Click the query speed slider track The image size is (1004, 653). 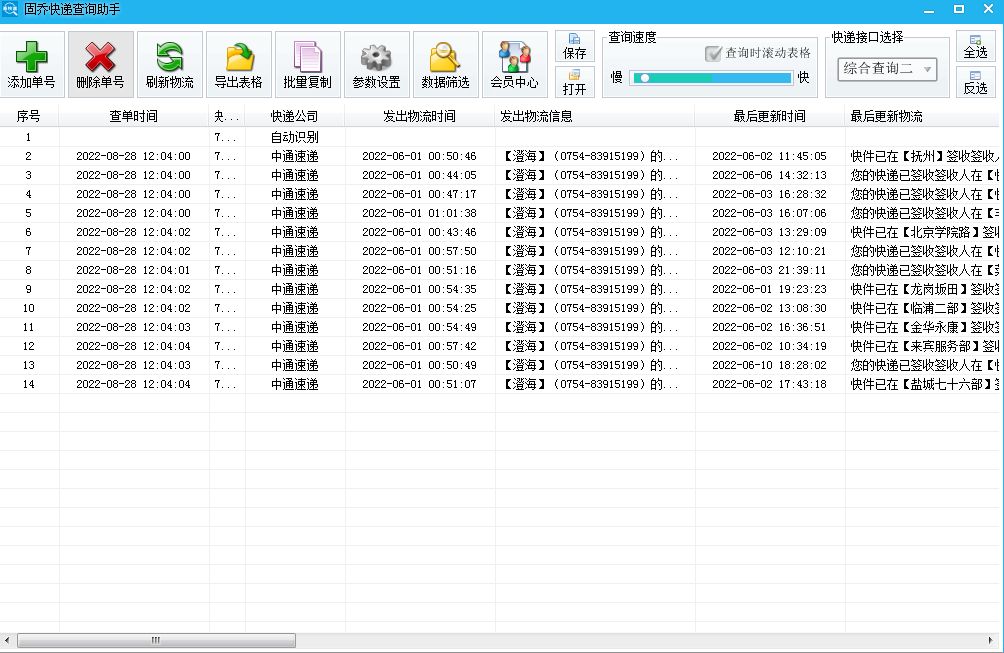(x=710, y=77)
